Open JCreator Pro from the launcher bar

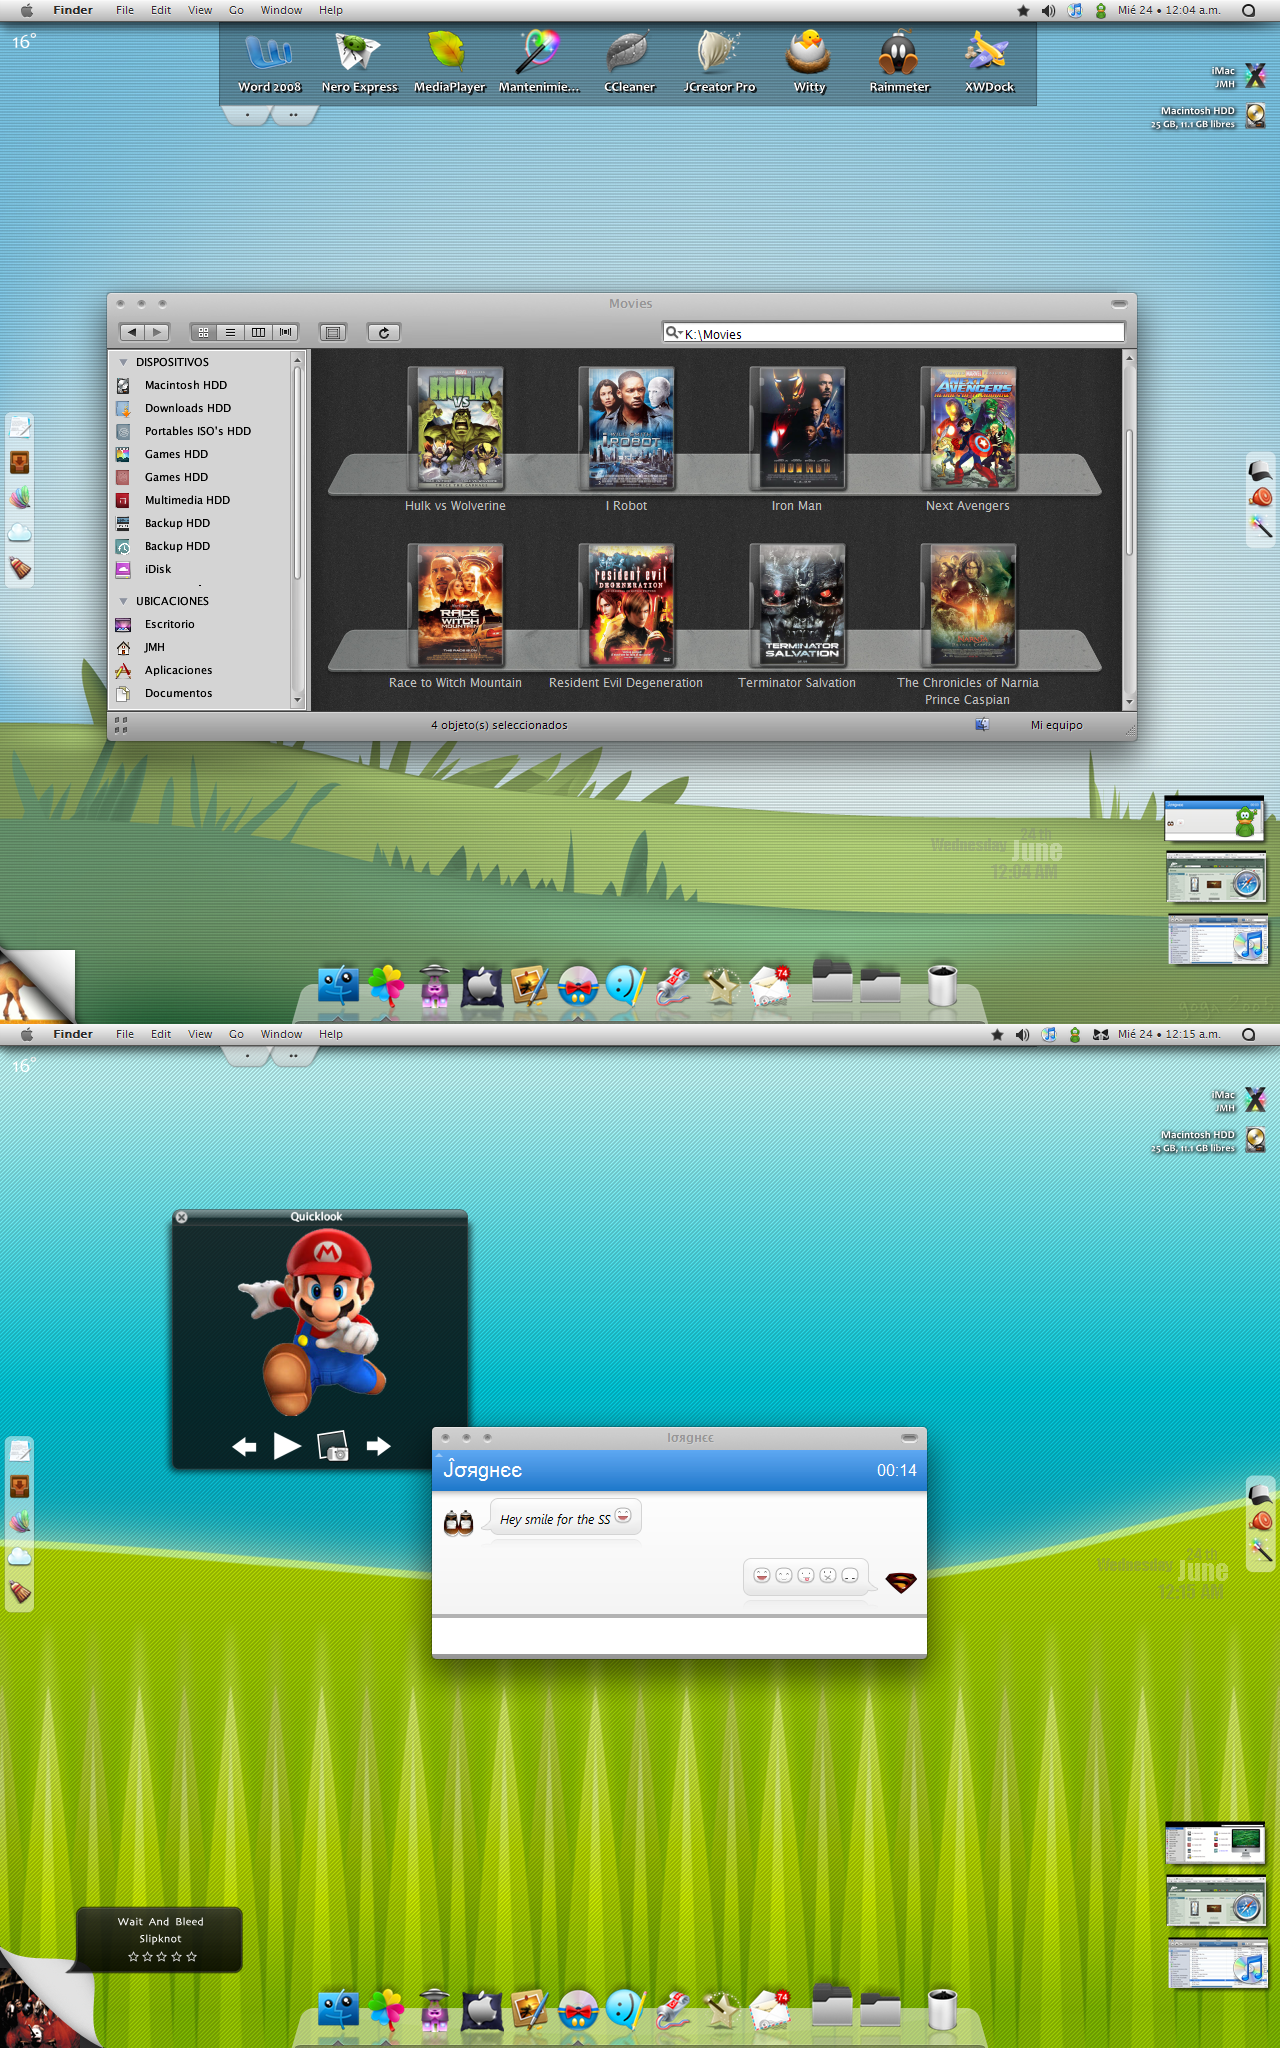719,62
